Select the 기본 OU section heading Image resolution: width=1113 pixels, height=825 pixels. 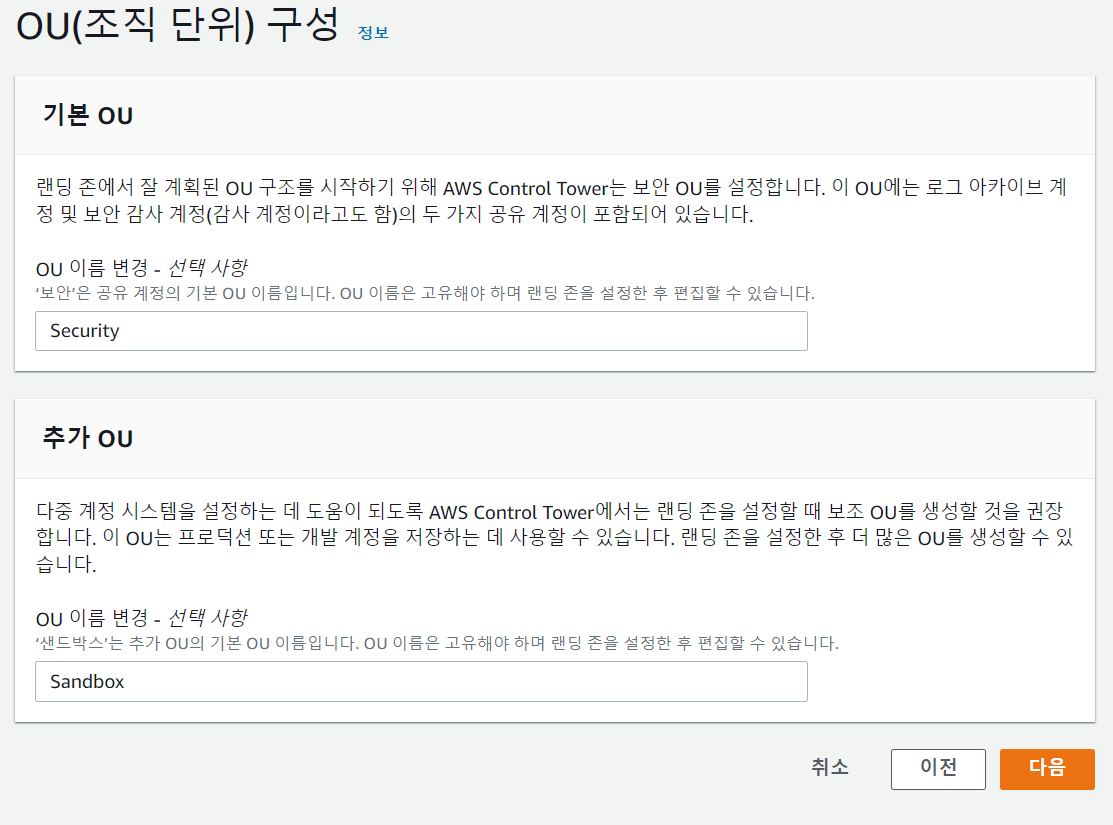(x=88, y=115)
